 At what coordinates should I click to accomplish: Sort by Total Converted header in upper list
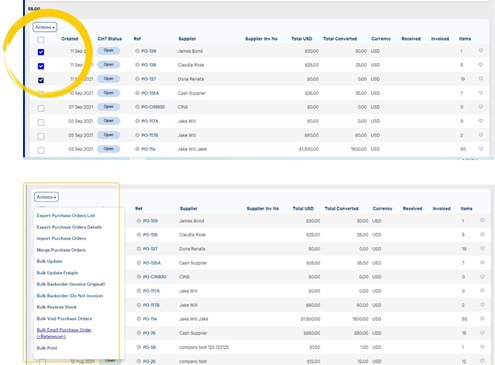pos(340,39)
